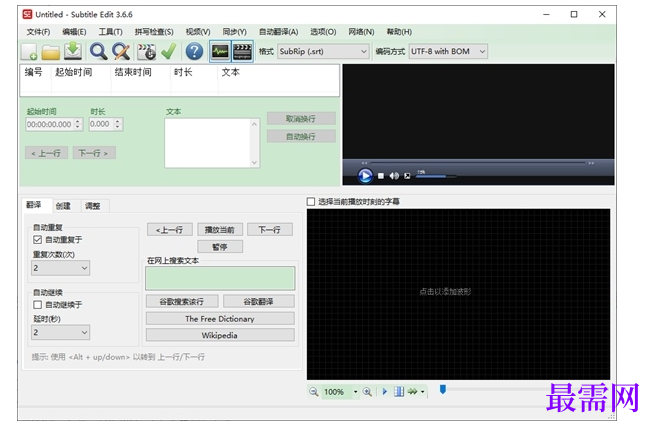Screen dimensions: 658x429
Task: Click the waveform center/columns icon
Action: (399, 392)
